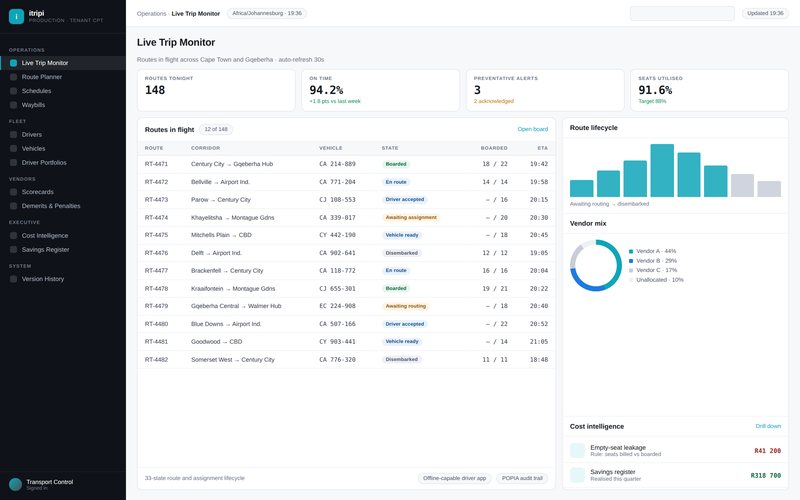The image size is (800, 500).
Task: Click Vehicle ready badge for RT-4475
Action: coord(402,235)
